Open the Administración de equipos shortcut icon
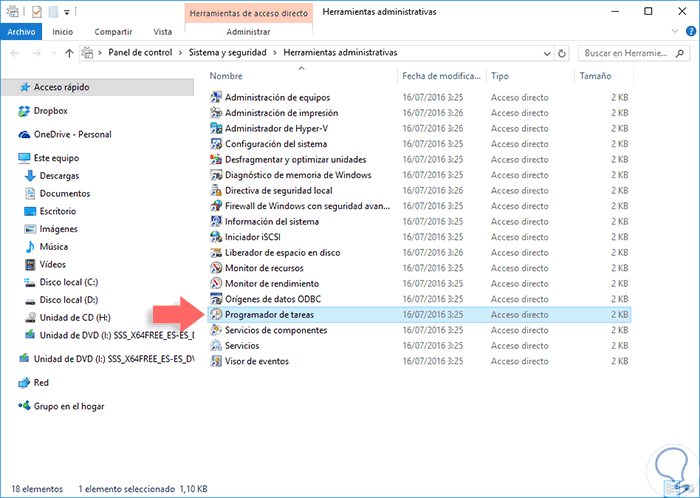700x498 pixels. 216,97
